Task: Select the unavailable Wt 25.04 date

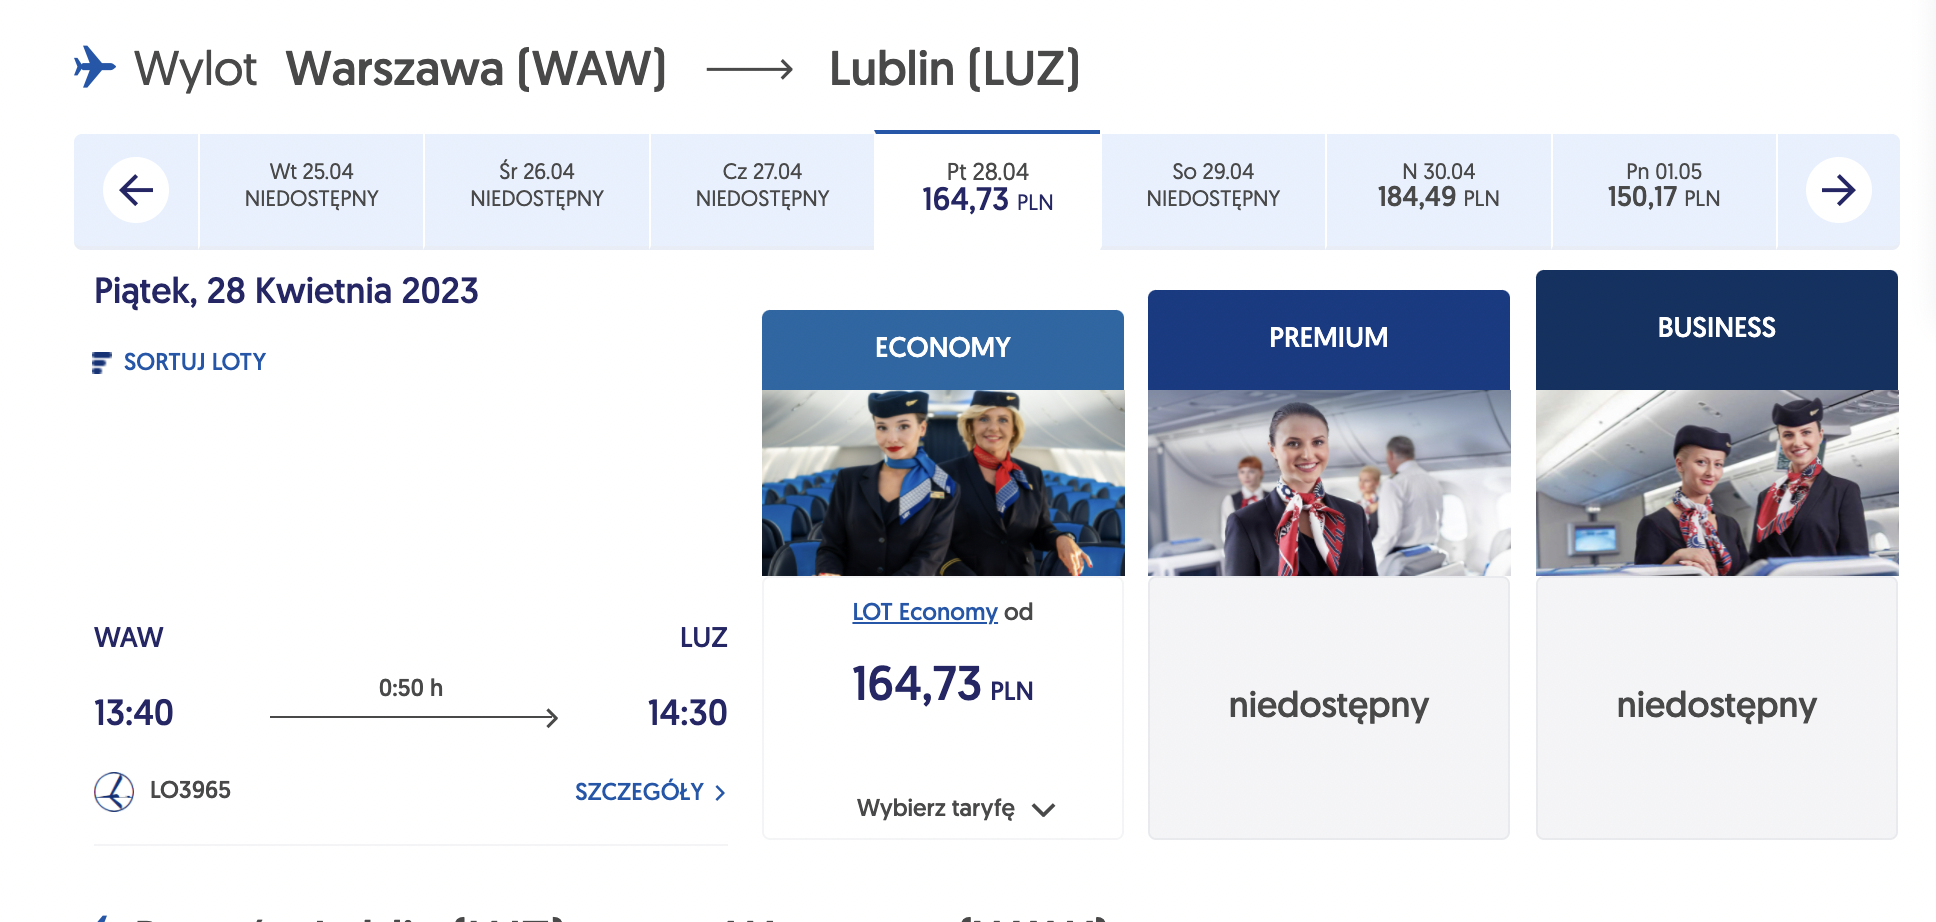Action: point(311,190)
